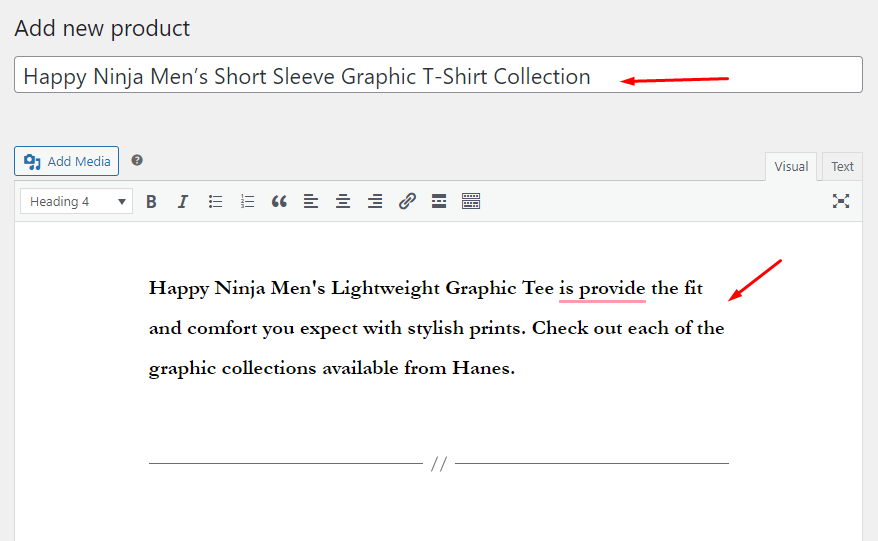
Task: Click 'graphic collections available from Hanes.' line
Action: click(x=331, y=369)
